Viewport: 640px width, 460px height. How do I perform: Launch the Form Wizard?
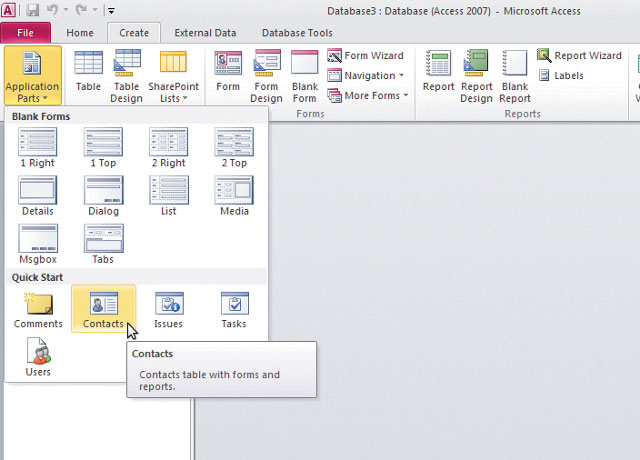click(x=366, y=56)
